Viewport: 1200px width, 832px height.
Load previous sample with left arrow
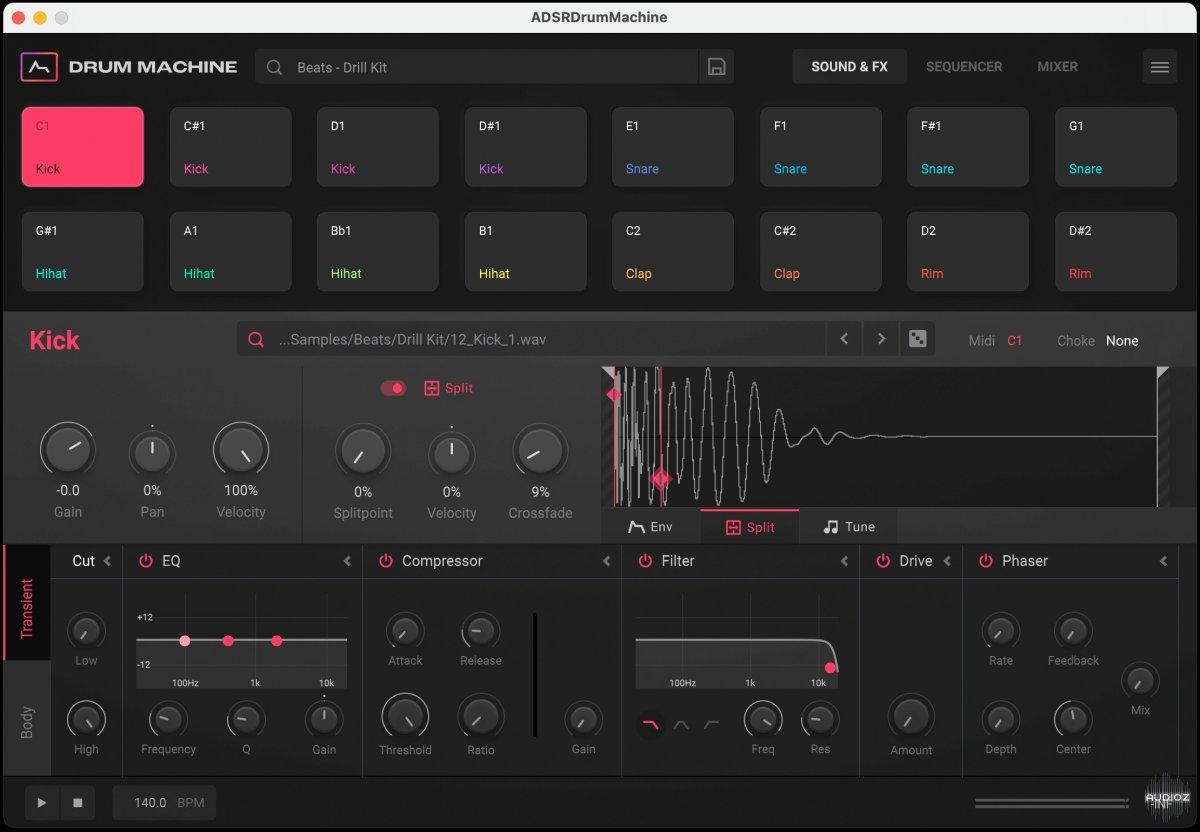844,340
